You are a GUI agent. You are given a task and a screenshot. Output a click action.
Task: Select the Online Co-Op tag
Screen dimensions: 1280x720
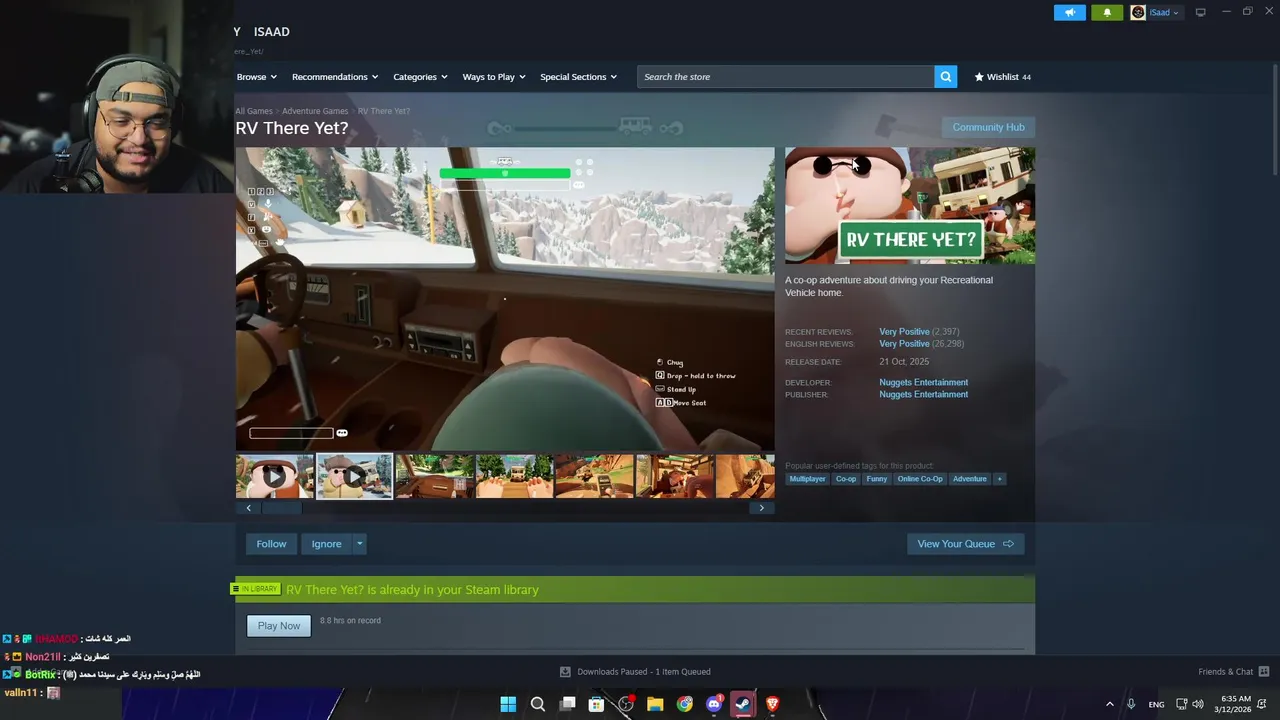click(920, 479)
